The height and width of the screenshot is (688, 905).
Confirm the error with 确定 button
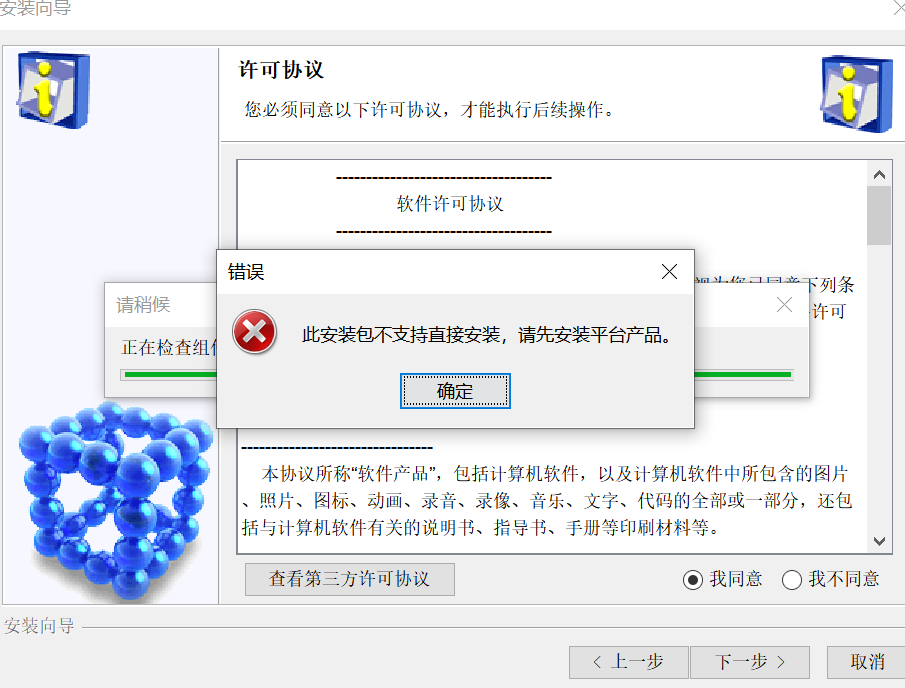coord(455,391)
